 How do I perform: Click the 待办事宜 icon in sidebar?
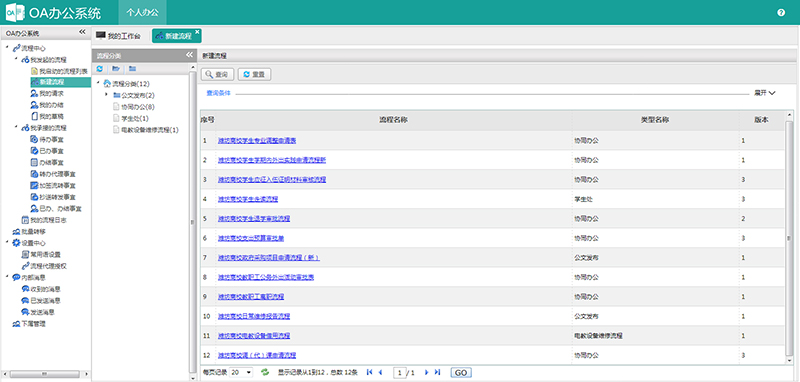34,139
